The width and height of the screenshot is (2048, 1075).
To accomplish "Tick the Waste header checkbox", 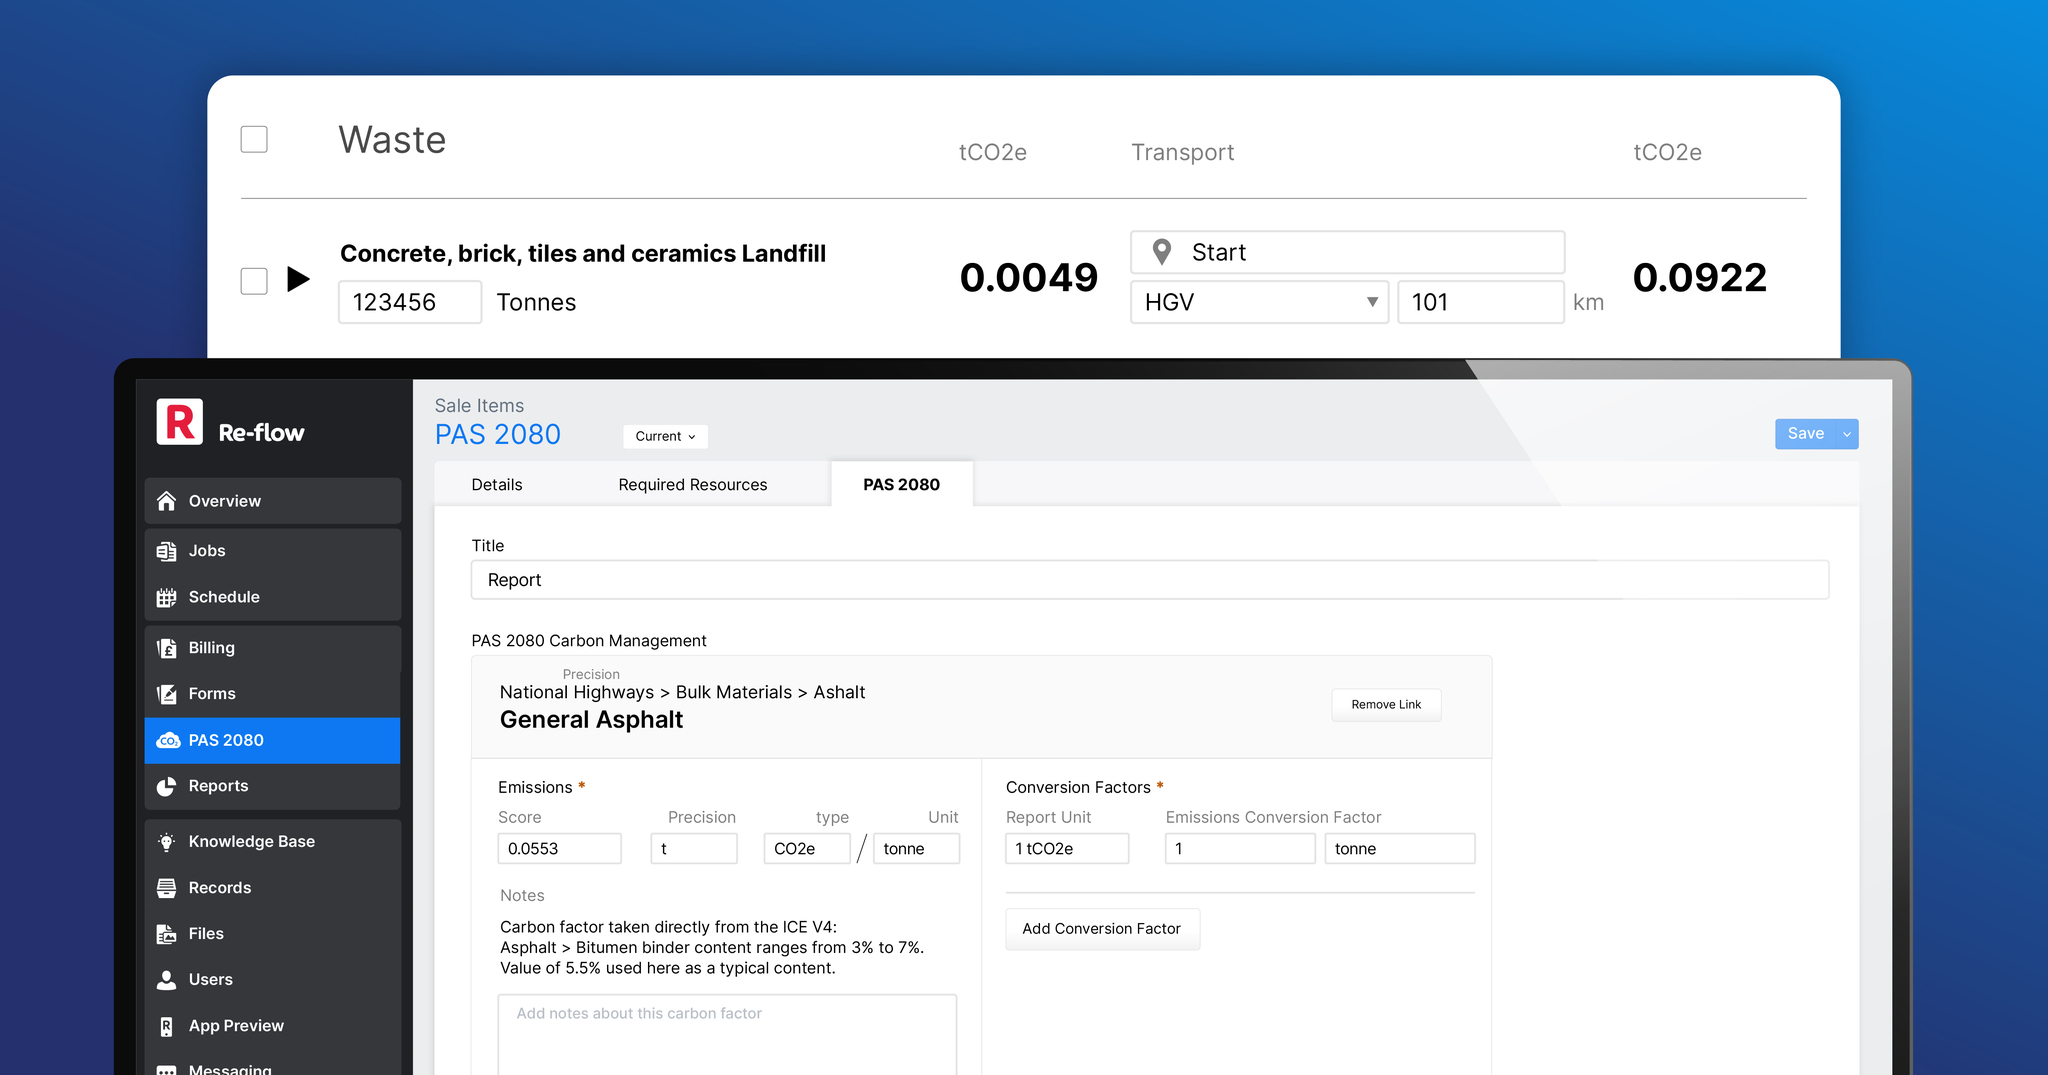I will [x=254, y=139].
